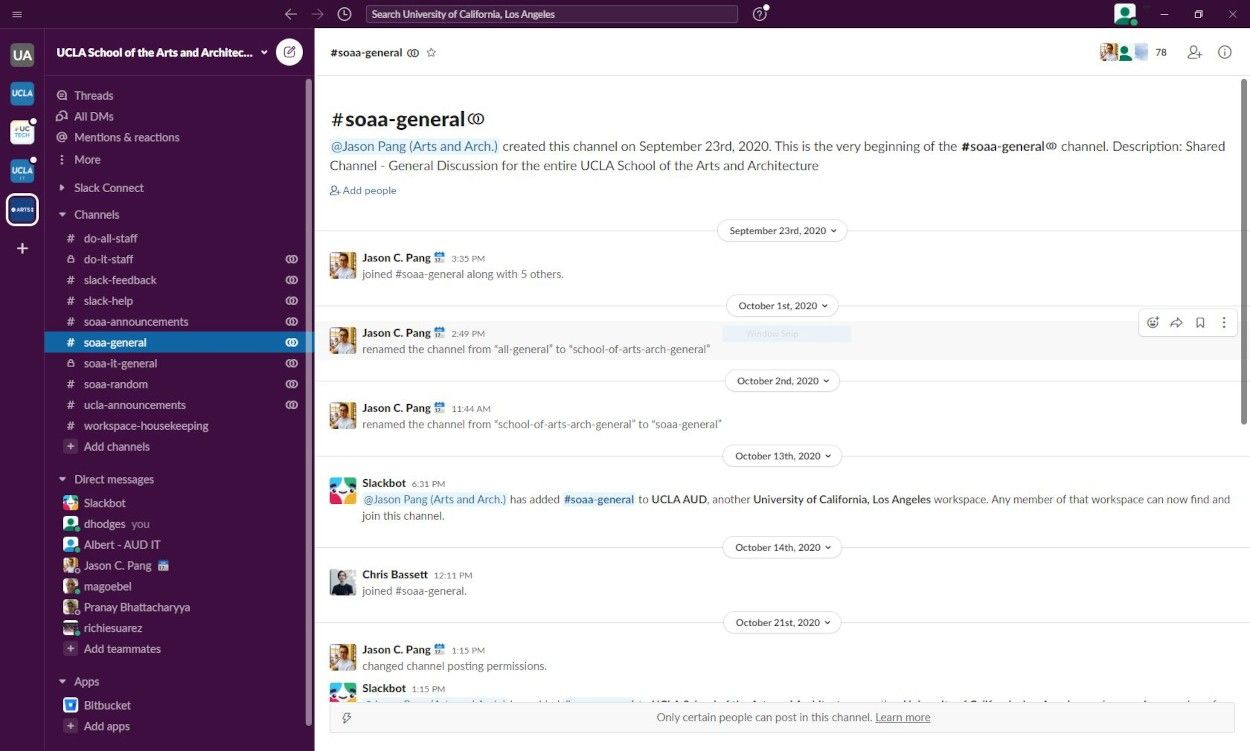This screenshot has width=1250, height=751.
Task: Add reaction emoji on hovered message
Action: (x=1153, y=322)
